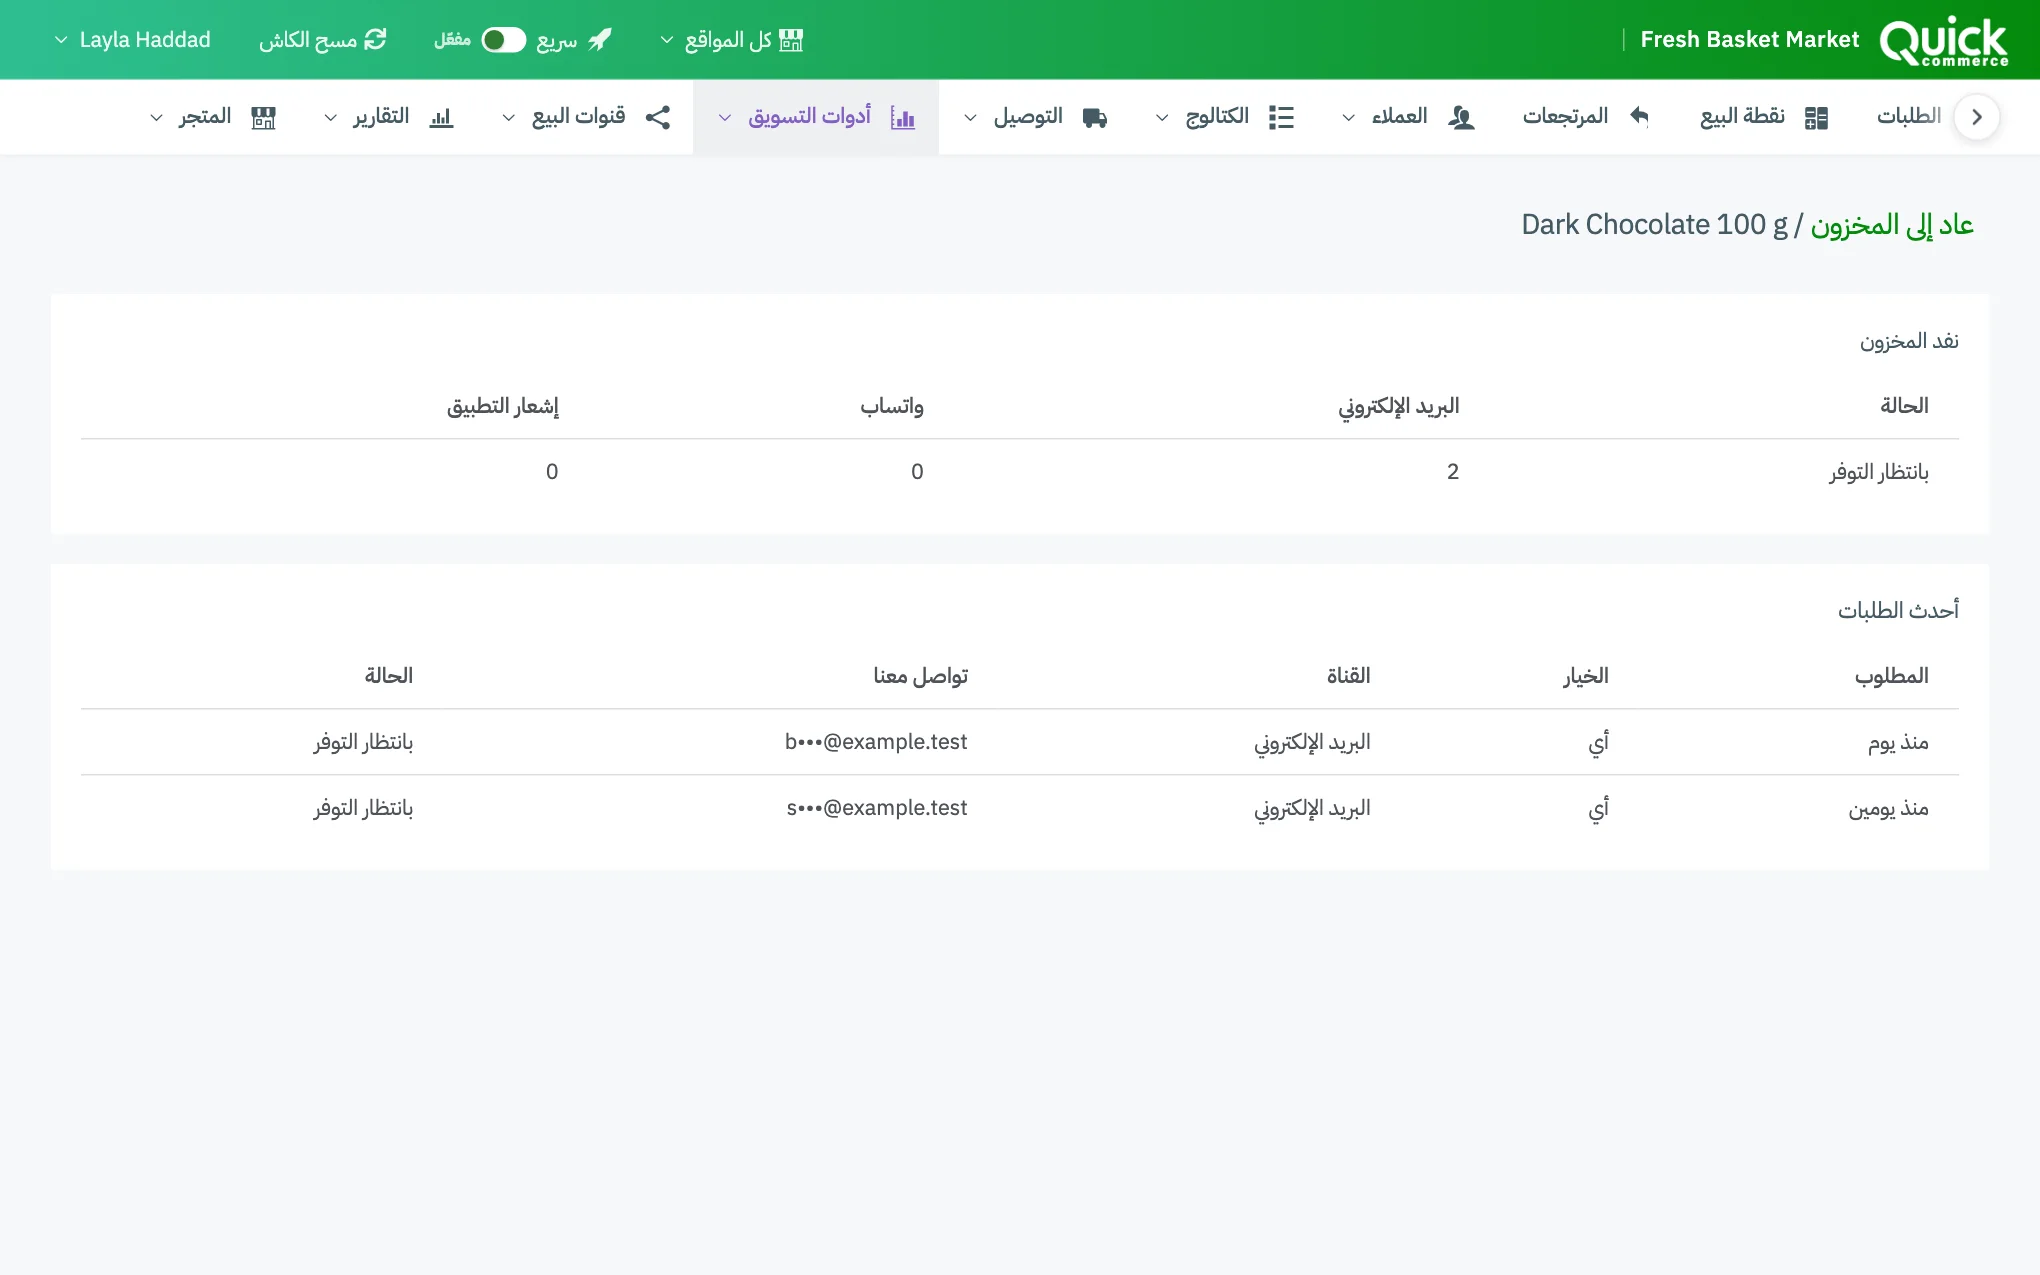Click the return arrow icon beside المرتجعات
Screen dimensions: 2040x1275
point(1639,117)
